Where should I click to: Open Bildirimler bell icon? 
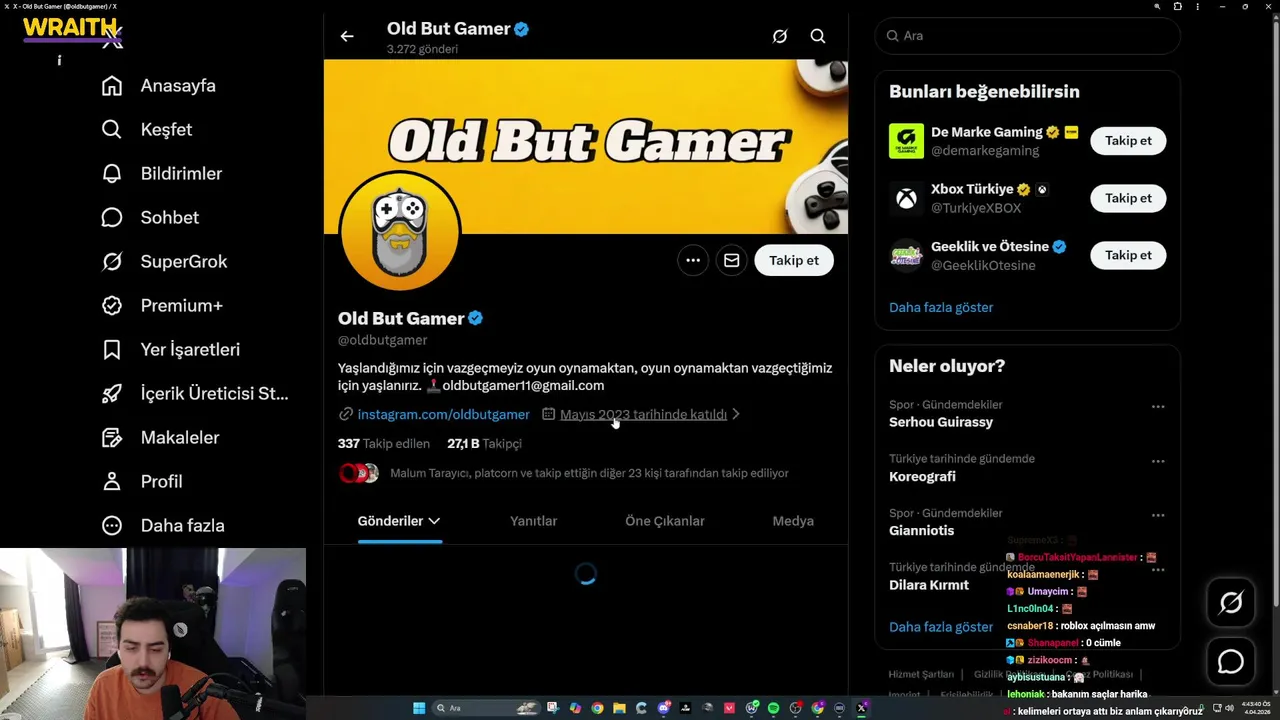[x=112, y=174]
